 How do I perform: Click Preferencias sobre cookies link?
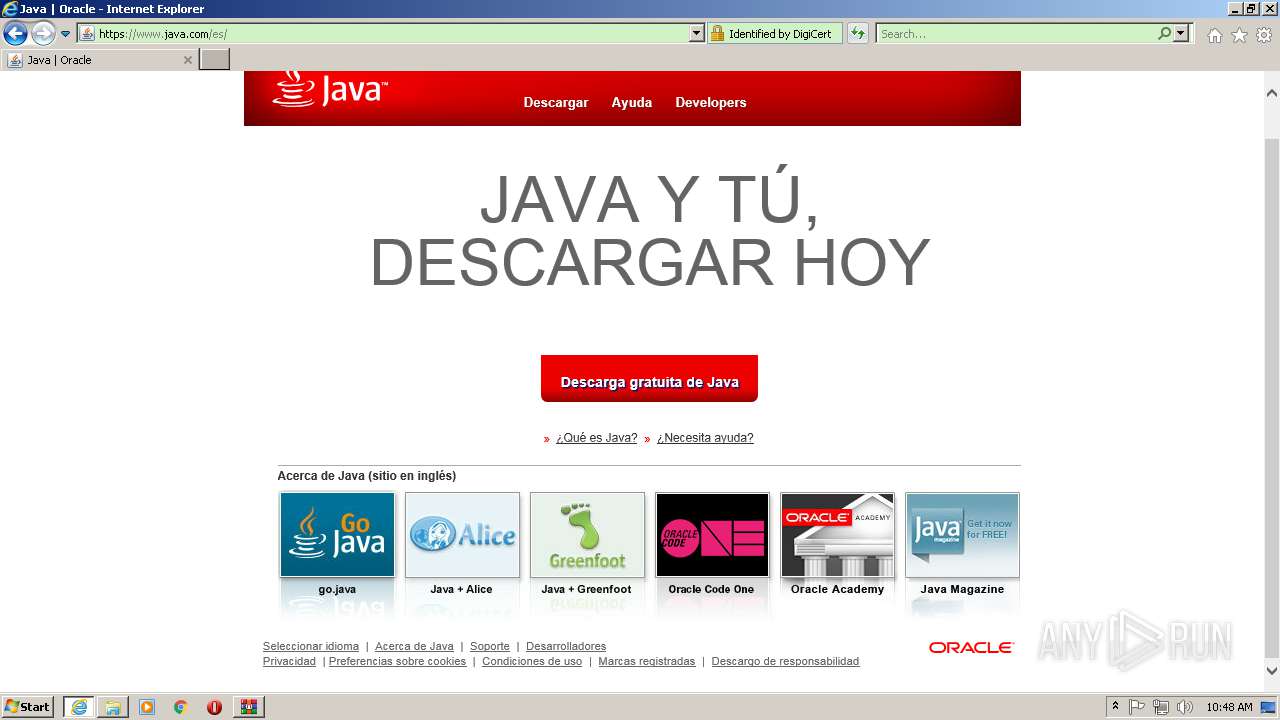pos(397,661)
